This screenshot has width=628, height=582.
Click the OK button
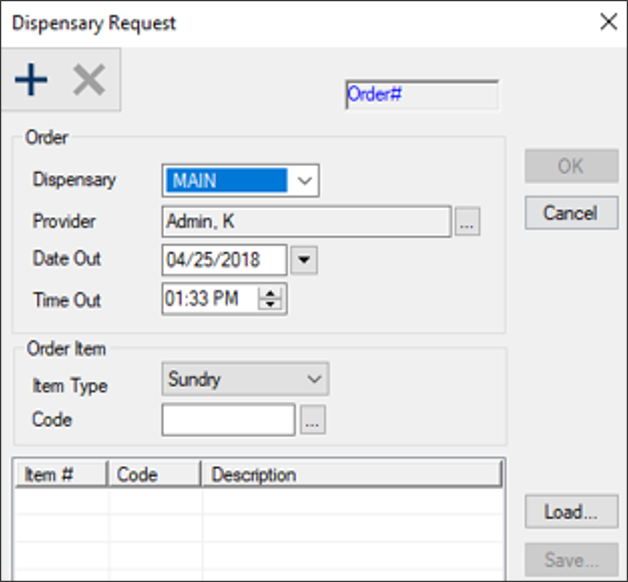(x=571, y=166)
